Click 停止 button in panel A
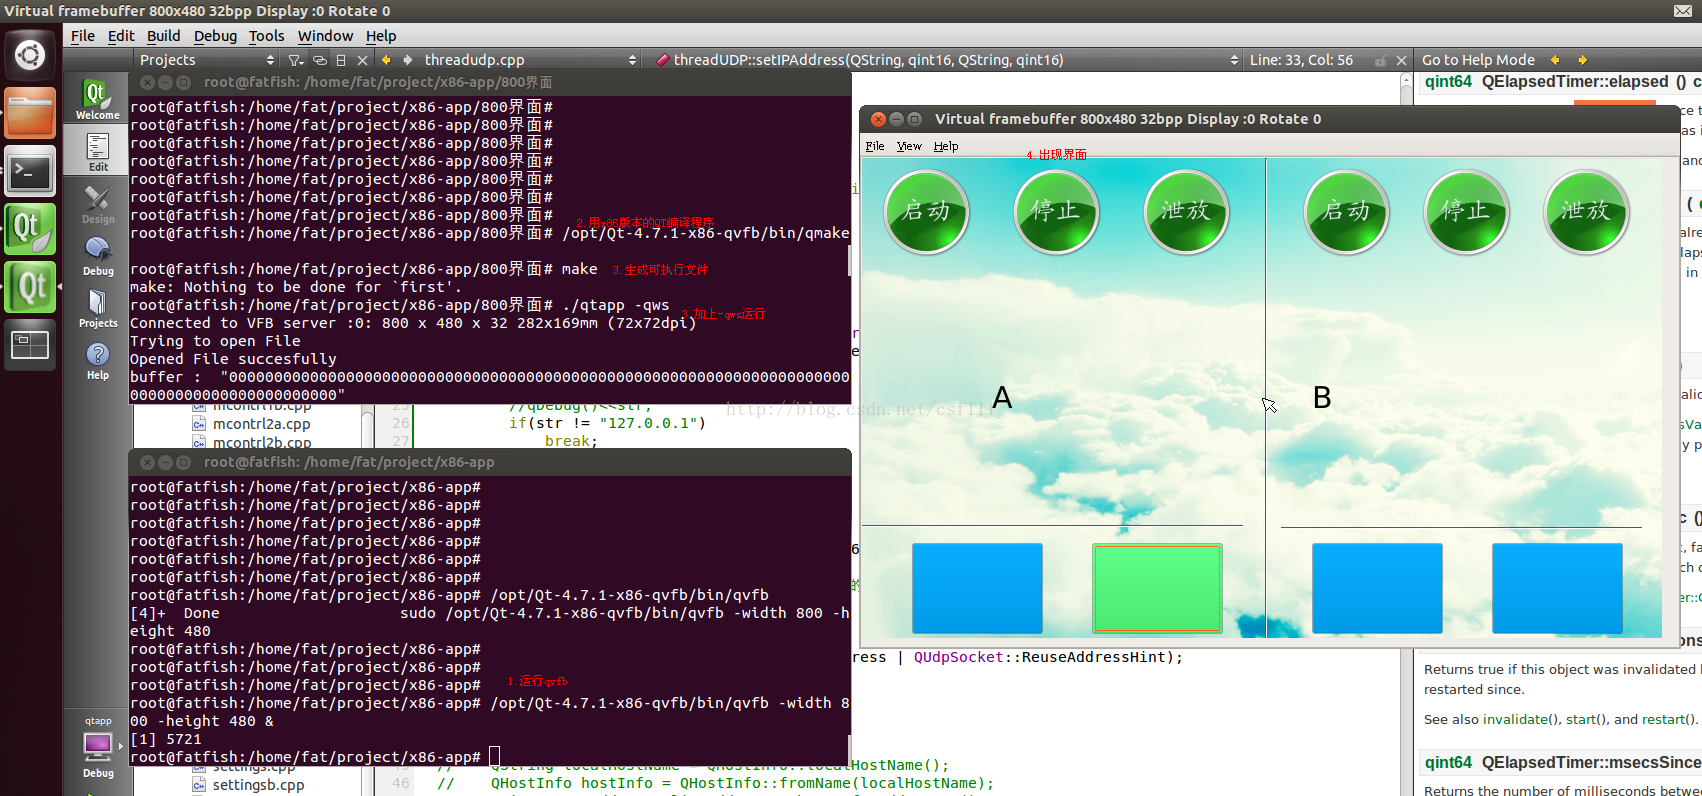Viewport: 1702px width, 796px height. pos(1056,212)
